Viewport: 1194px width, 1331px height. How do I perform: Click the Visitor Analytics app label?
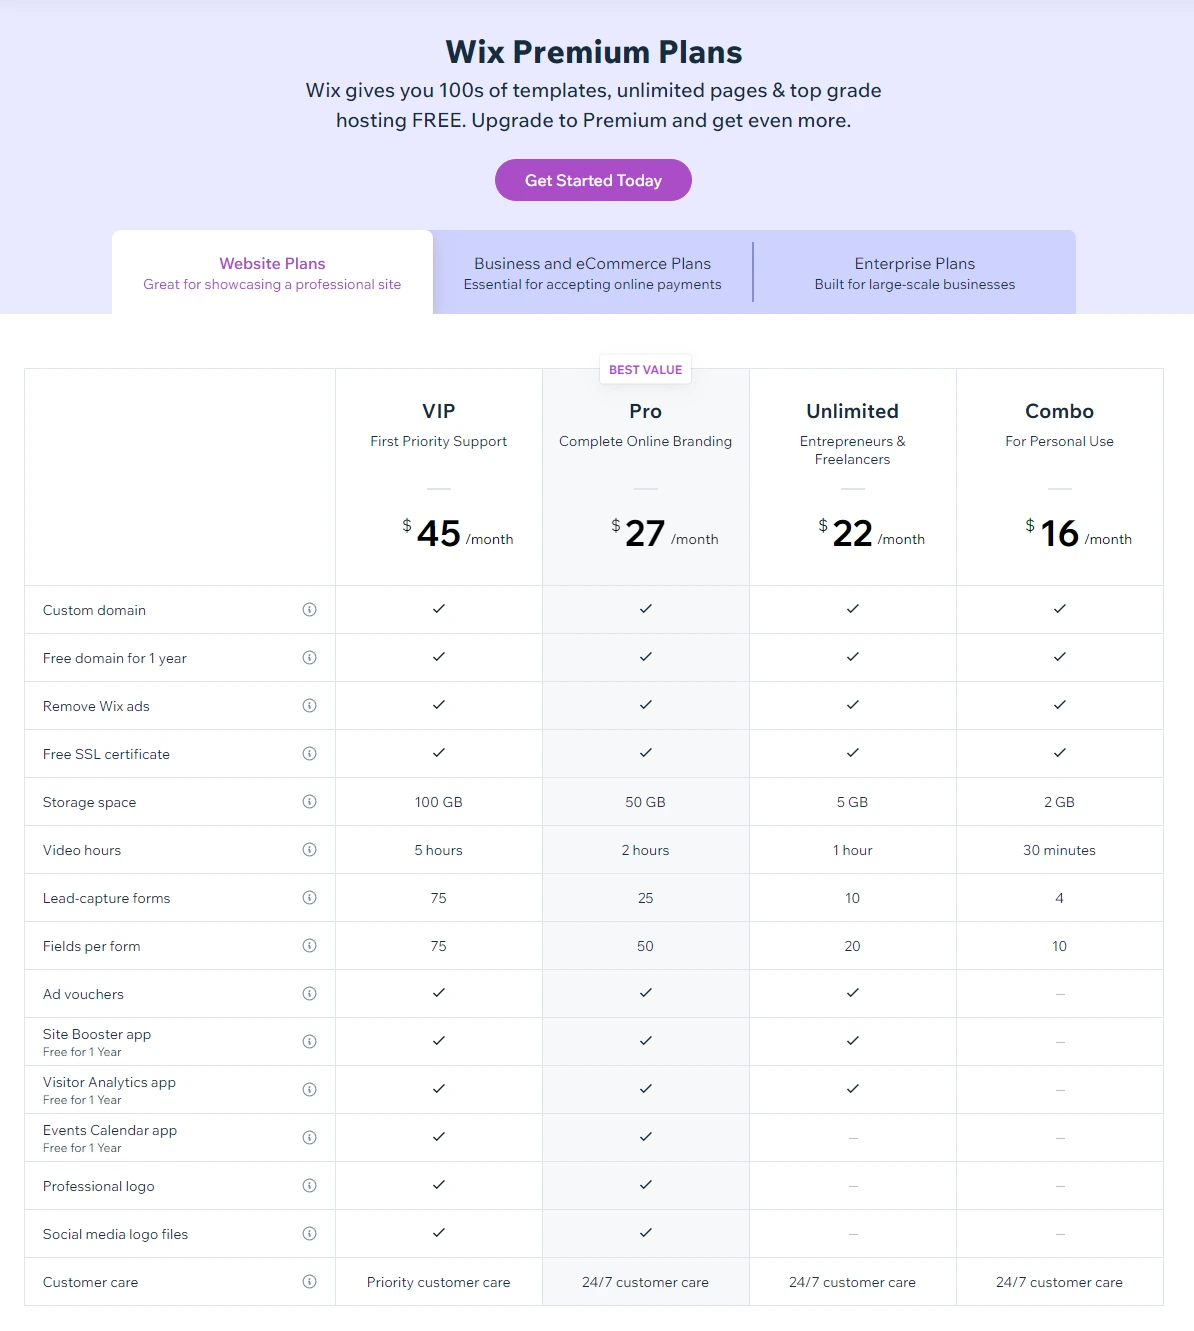[x=109, y=1082]
